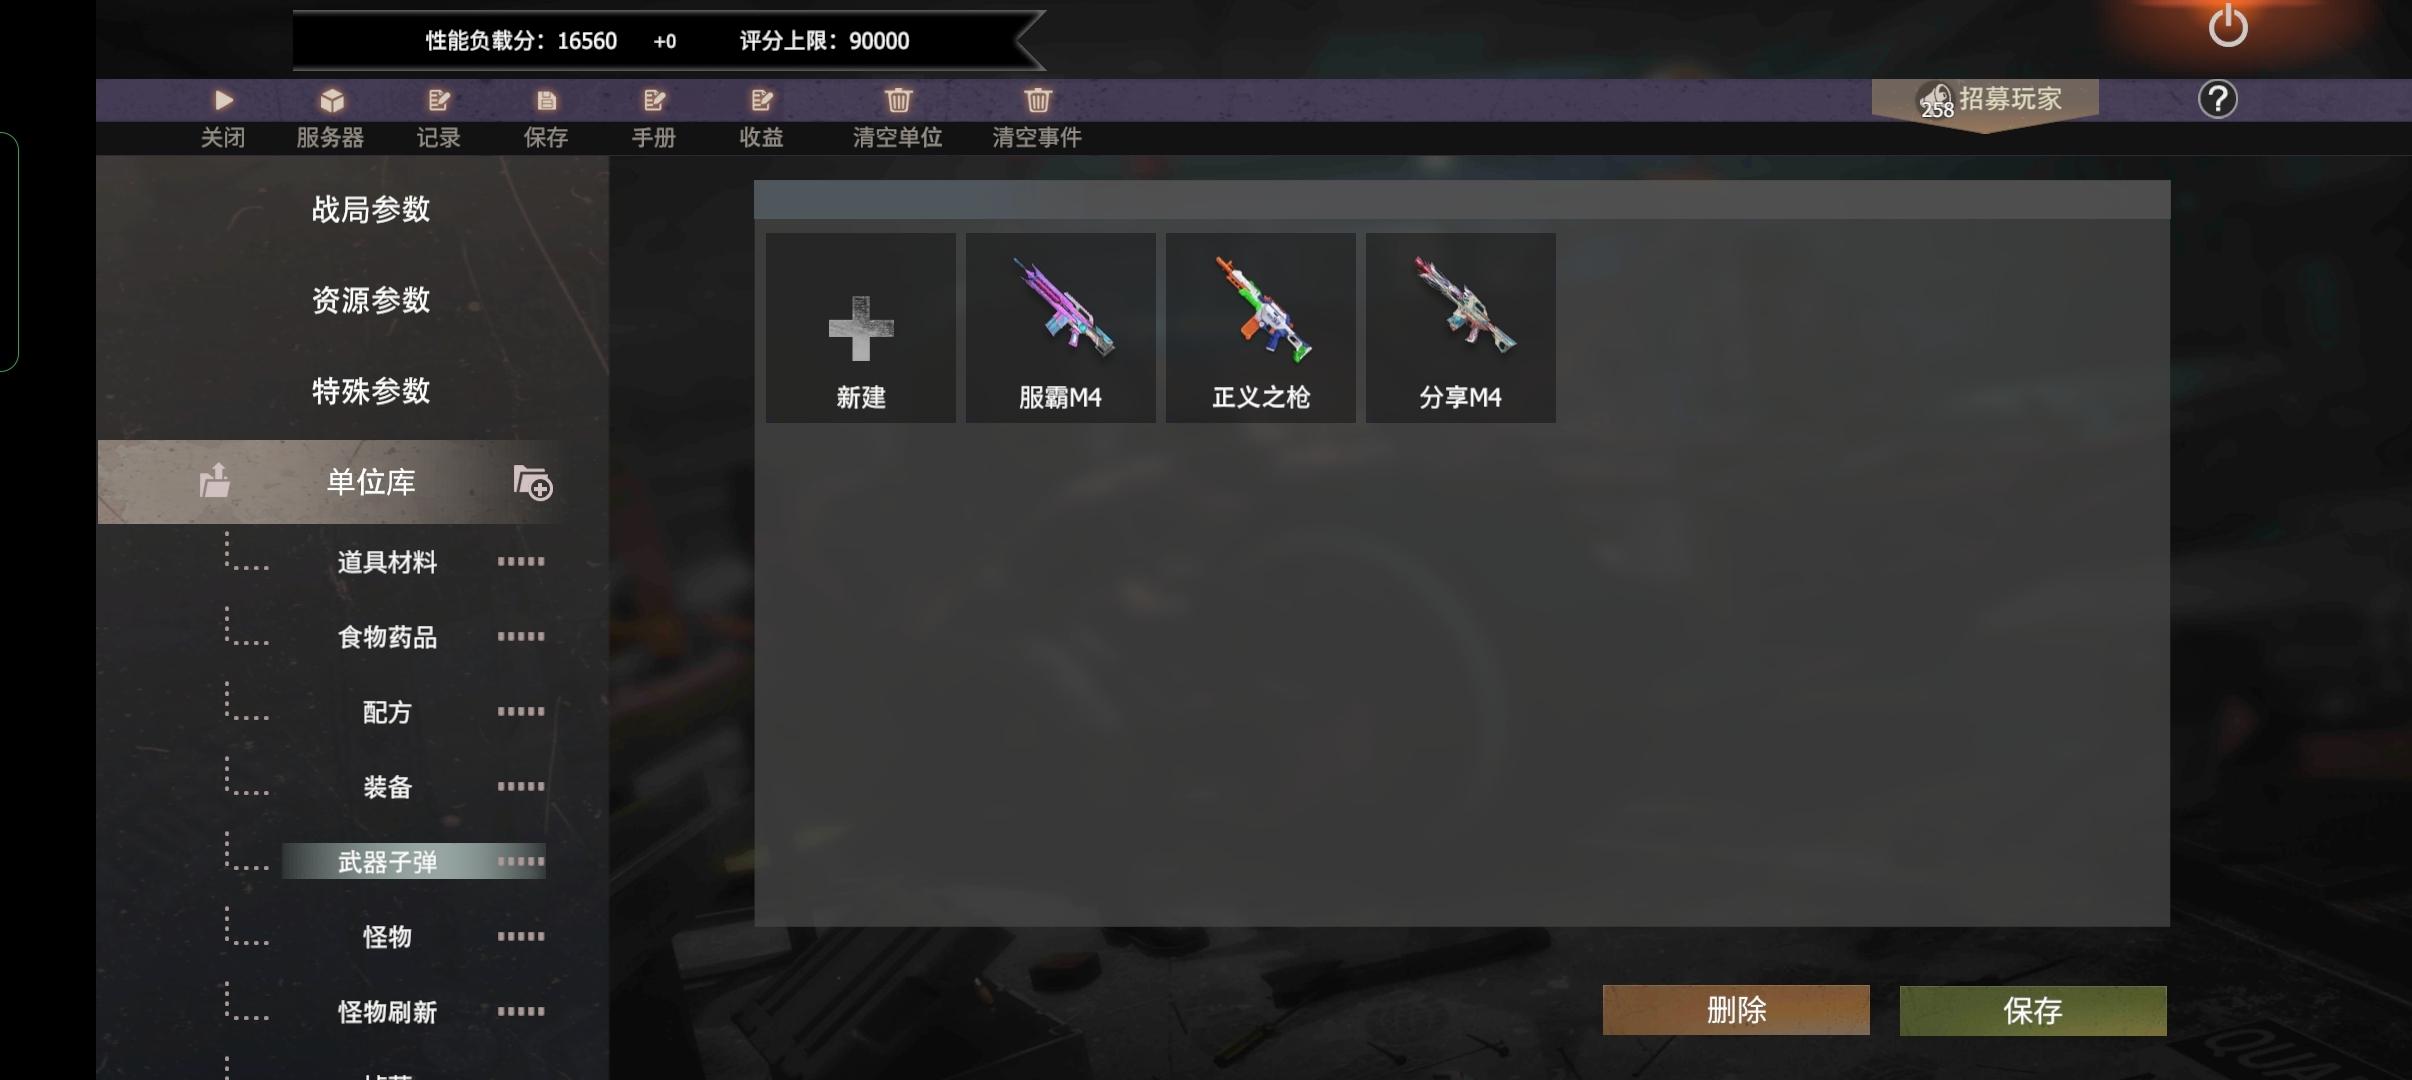2412x1080 pixels.
Task: Open the 服务器 cube icon
Action: click(332, 100)
